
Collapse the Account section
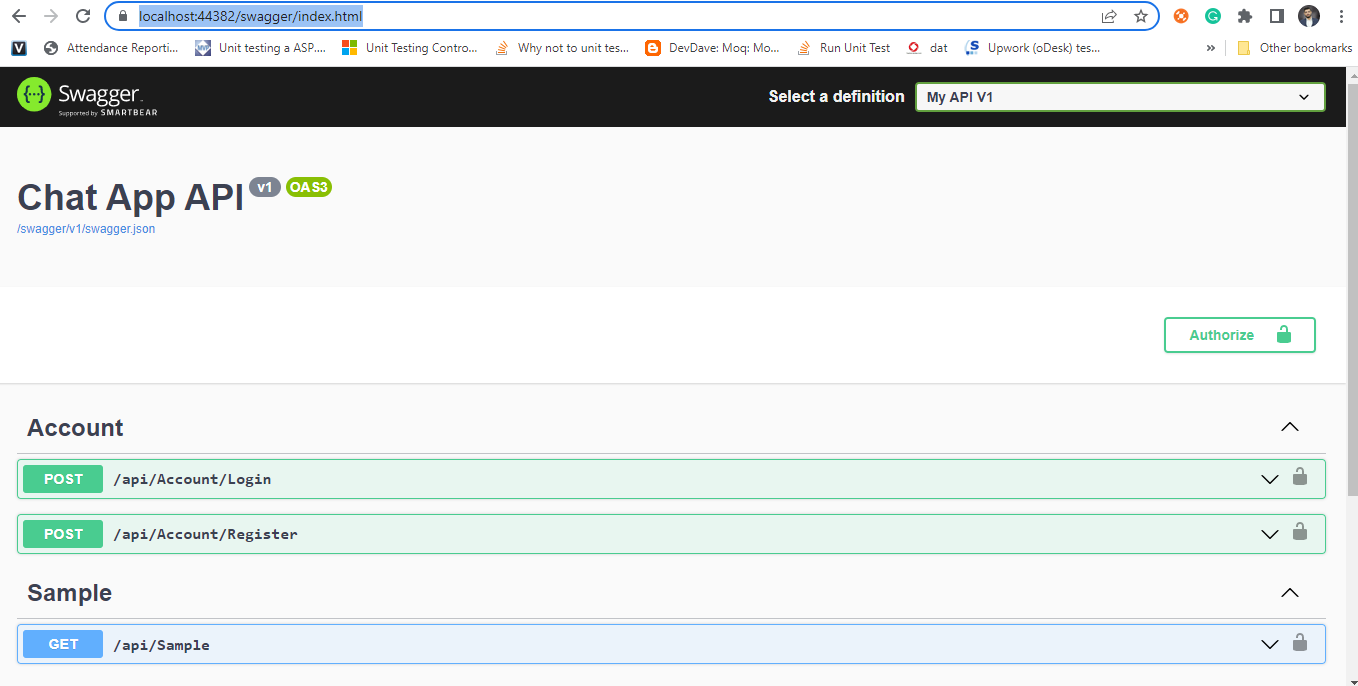point(1289,426)
